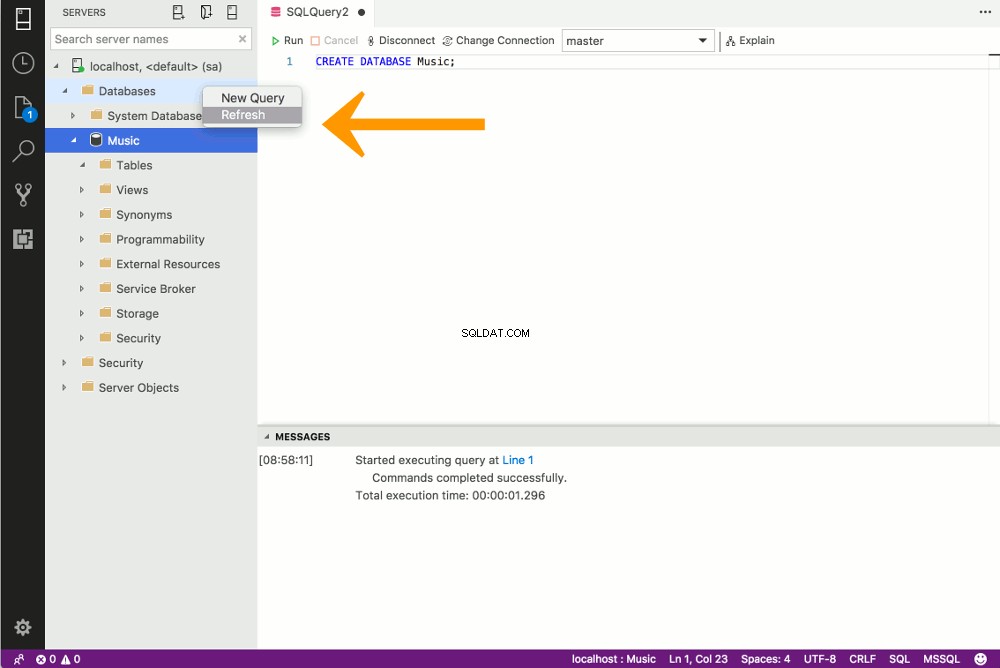
Task: Open the Source Control branch icon
Action: point(23,195)
